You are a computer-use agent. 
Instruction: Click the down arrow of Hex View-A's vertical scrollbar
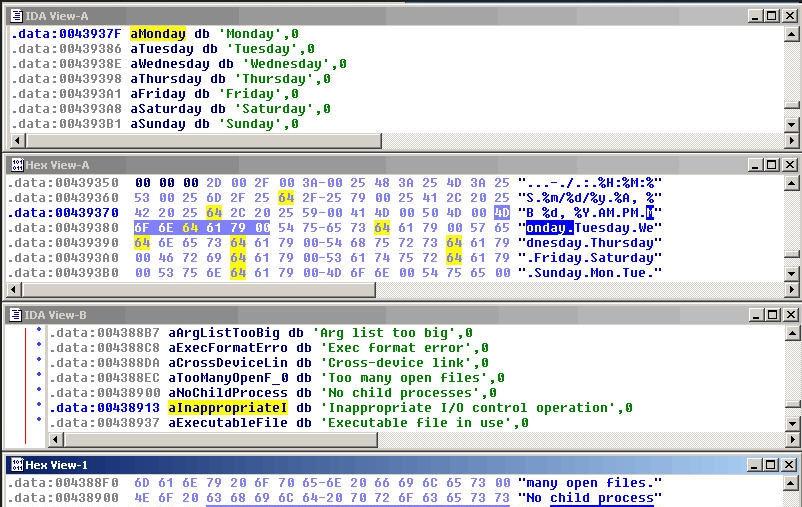pyautogui.click(x=792, y=274)
